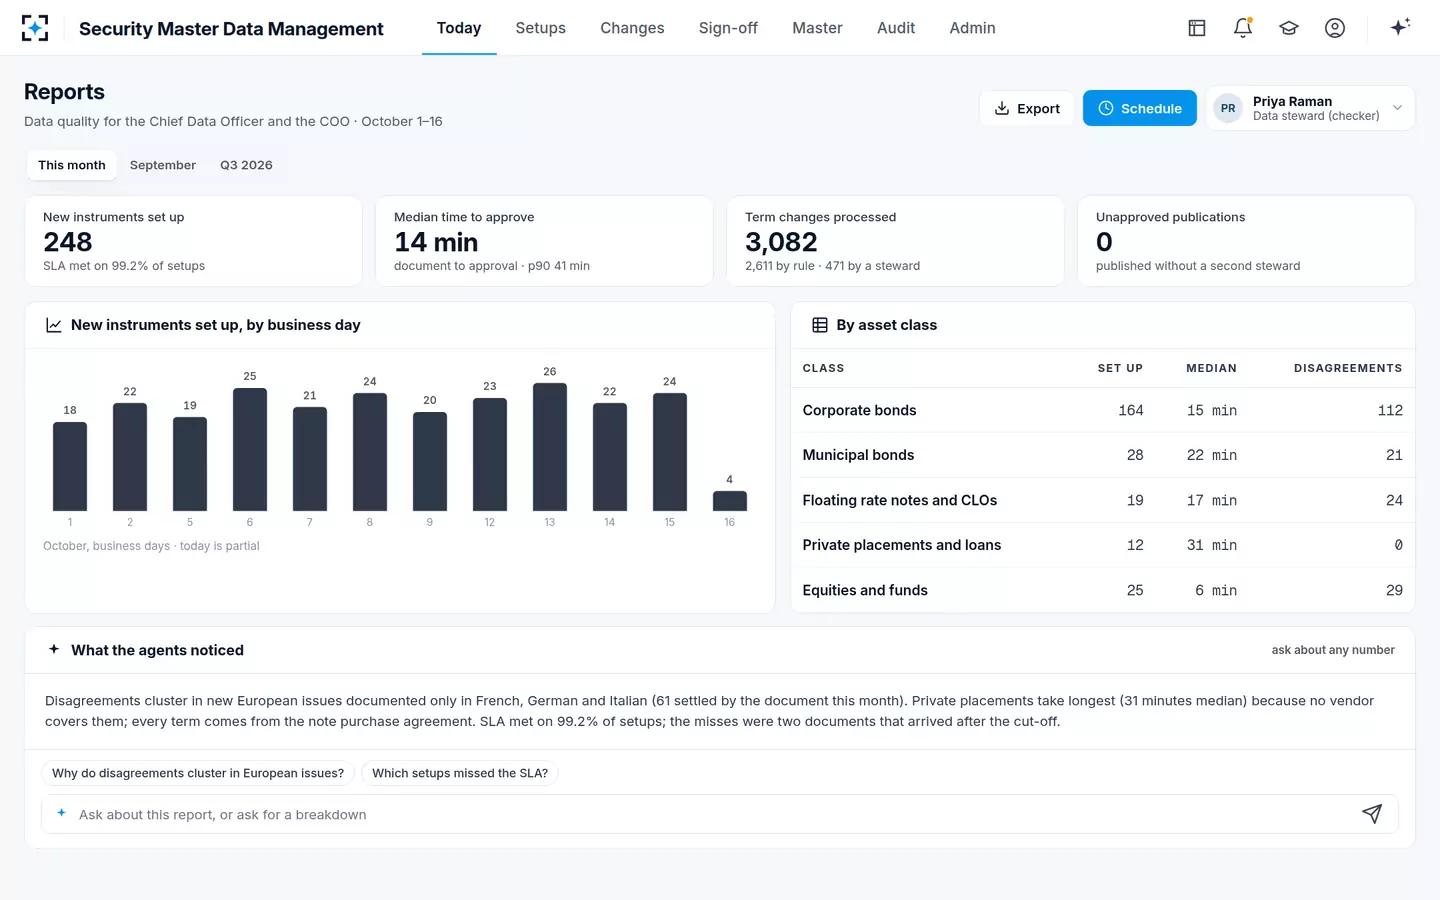Image resolution: width=1440 pixels, height=900 pixels.
Task: Click the DISAGREEMENTS column header
Action: (1348, 368)
